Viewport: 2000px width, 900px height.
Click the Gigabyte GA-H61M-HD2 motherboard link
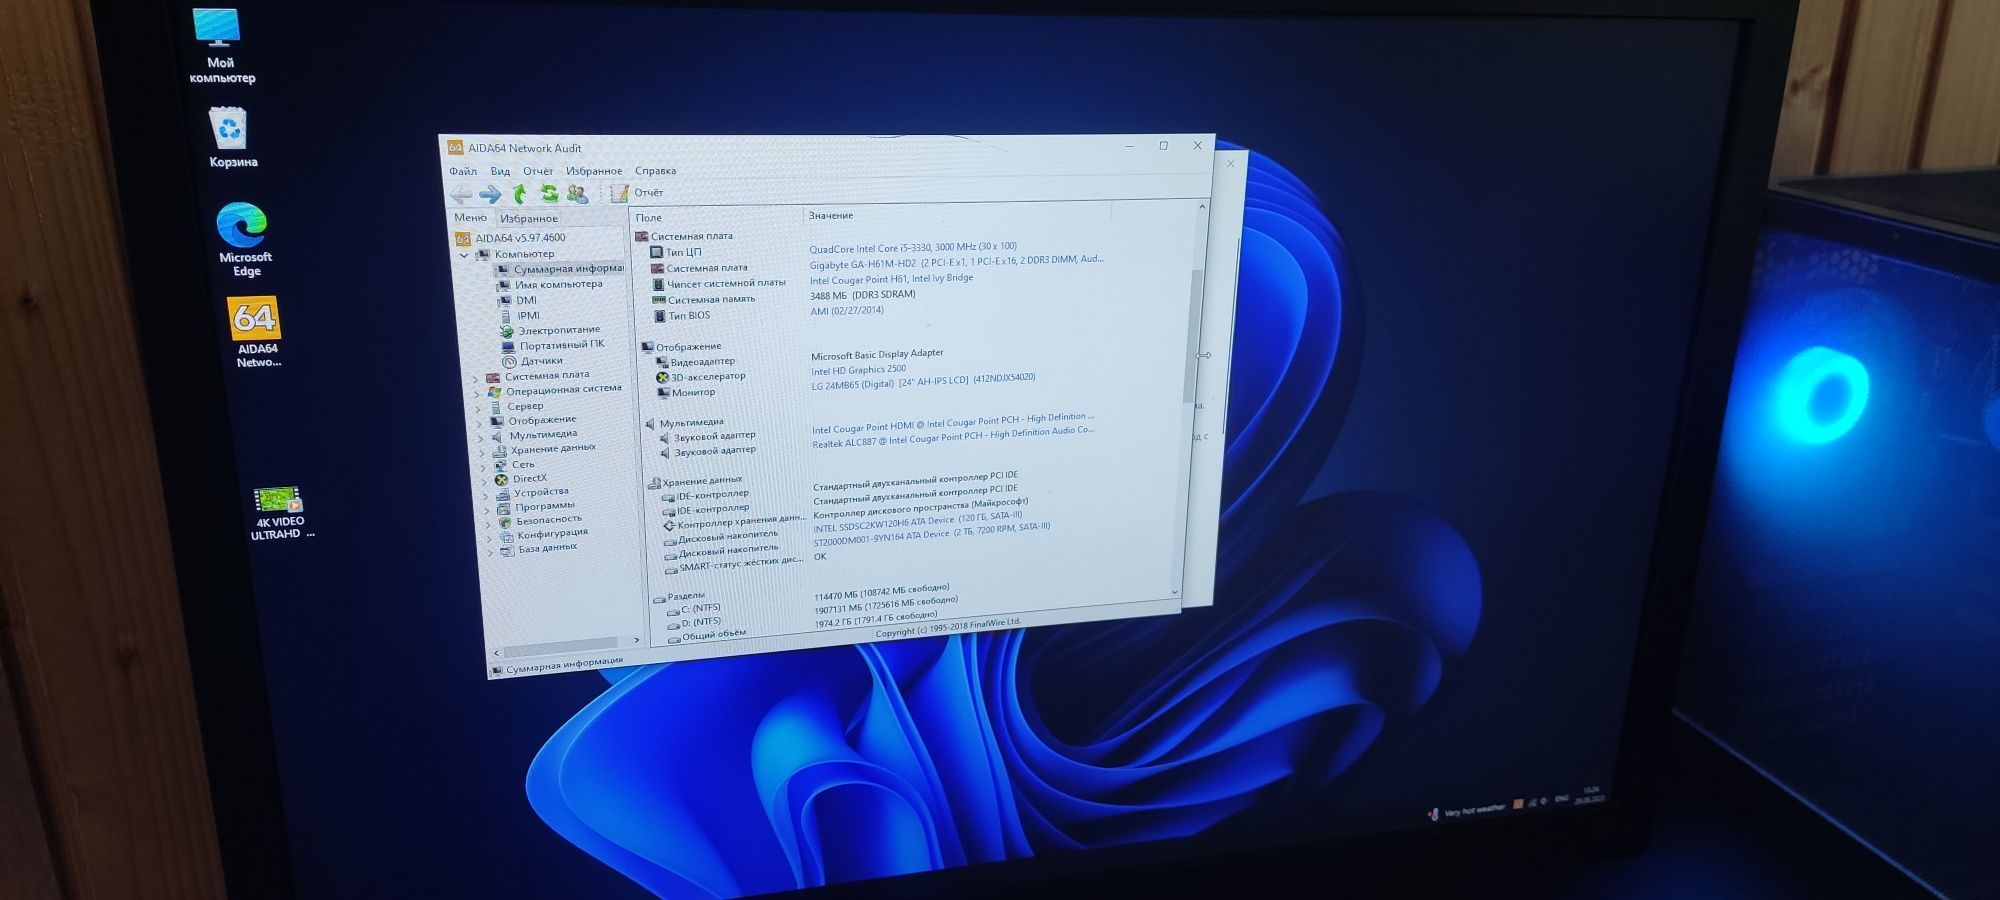tap(956, 262)
